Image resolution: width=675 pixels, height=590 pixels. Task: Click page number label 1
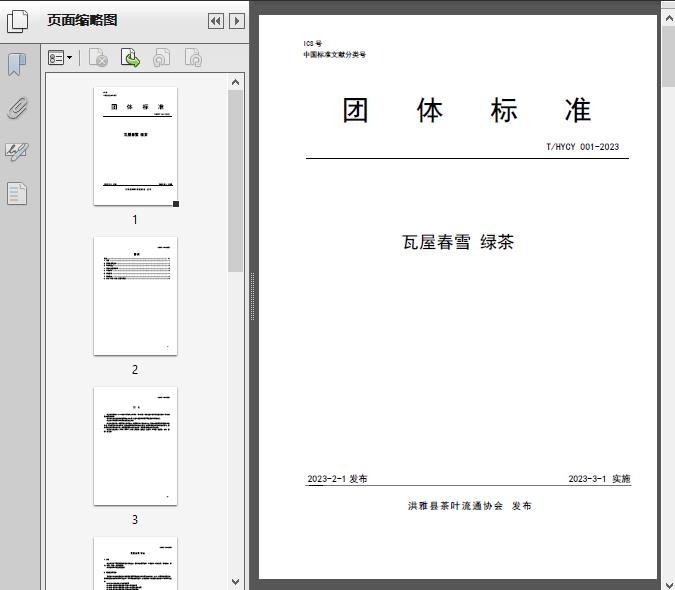pos(135,220)
